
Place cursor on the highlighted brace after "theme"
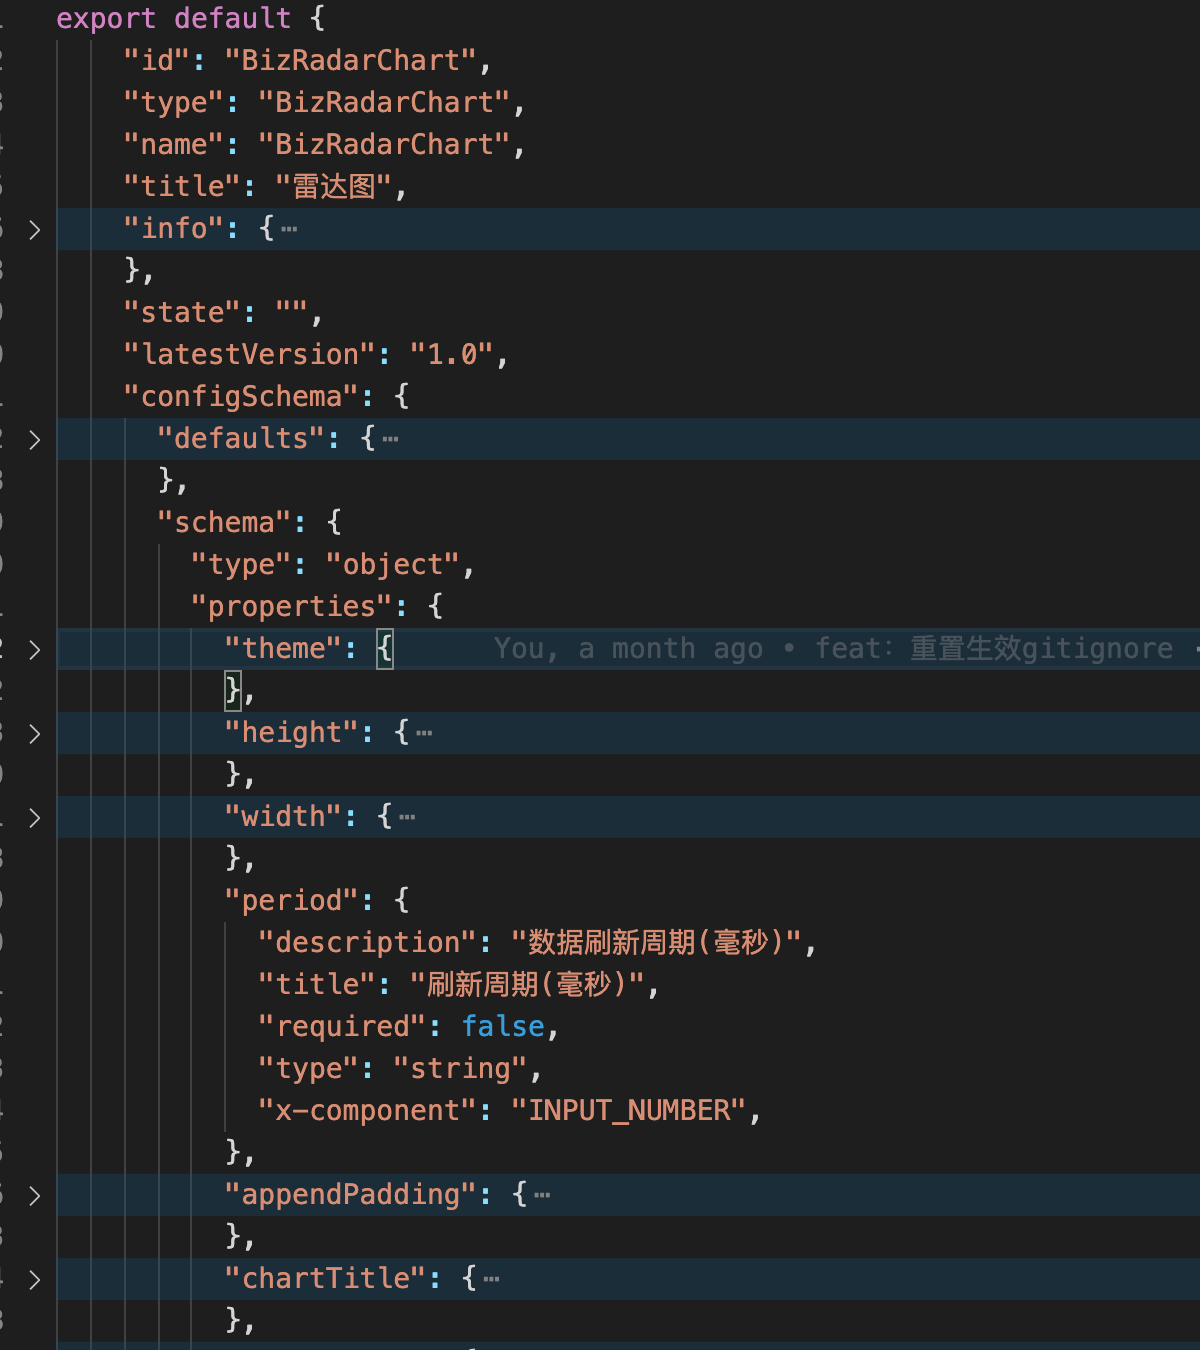point(385,649)
